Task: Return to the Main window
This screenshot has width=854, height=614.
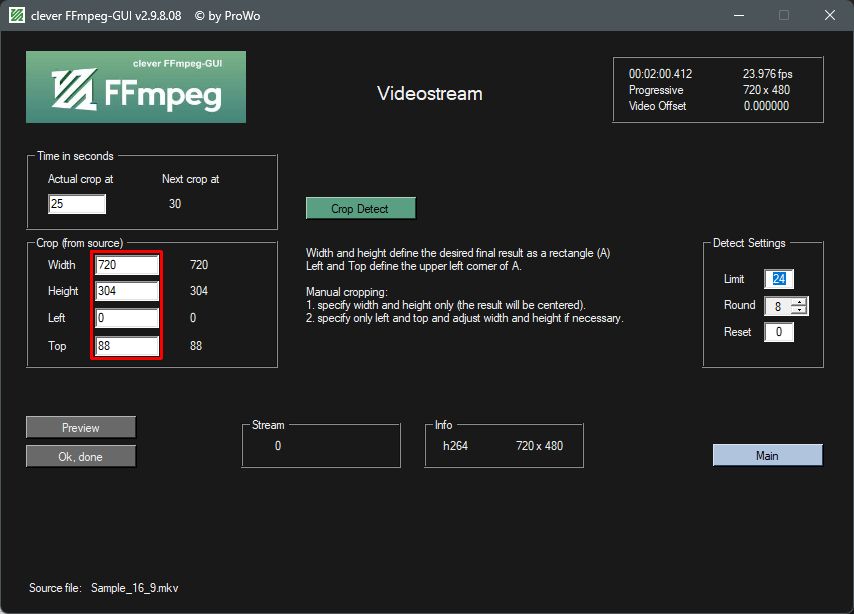Action: coord(767,455)
